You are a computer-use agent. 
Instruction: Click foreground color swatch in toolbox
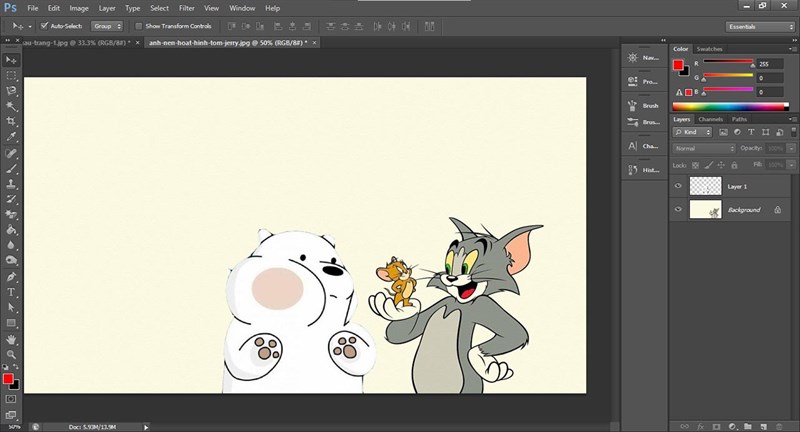tap(8, 379)
